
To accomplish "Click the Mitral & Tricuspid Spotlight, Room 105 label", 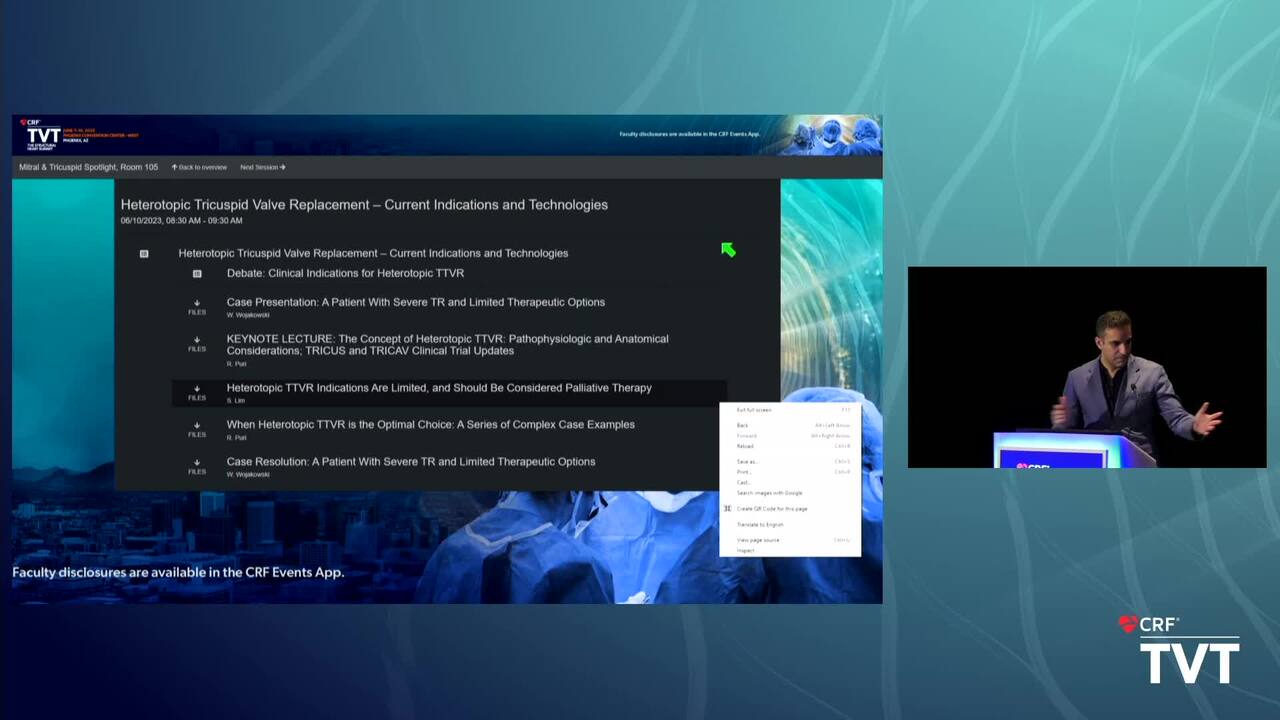I will [88, 167].
